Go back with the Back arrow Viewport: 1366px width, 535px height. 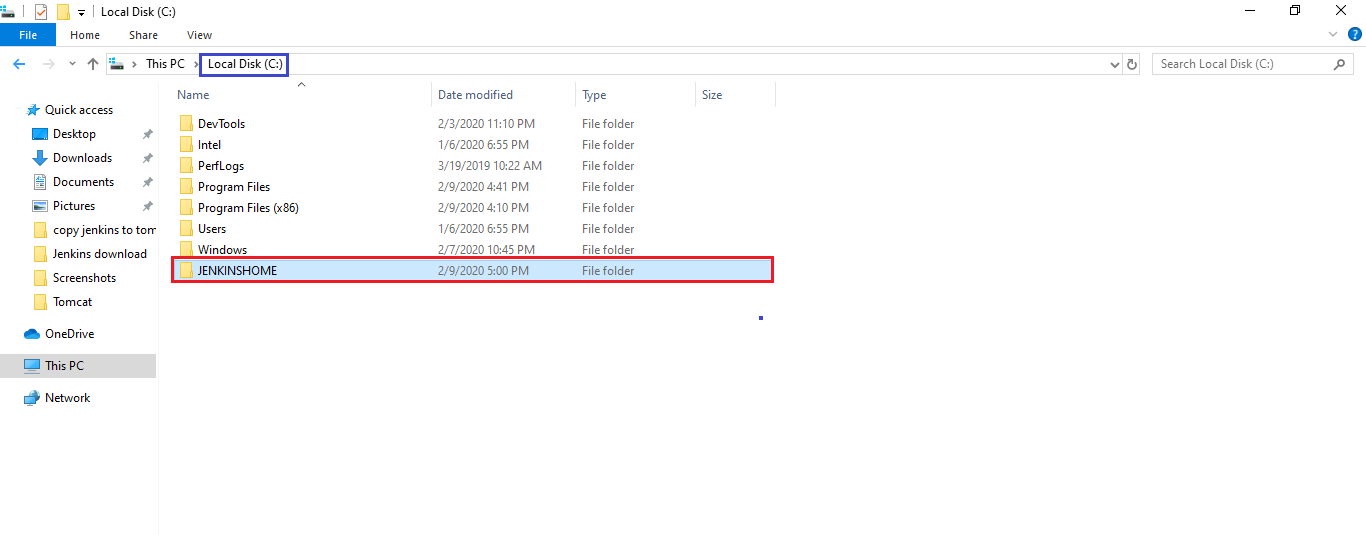pos(19,64)
